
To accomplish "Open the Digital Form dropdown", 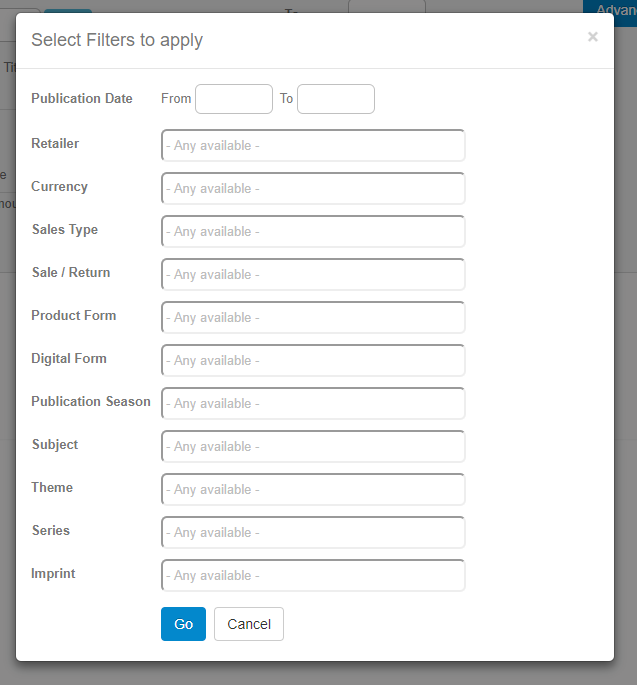I will [313, 360].
